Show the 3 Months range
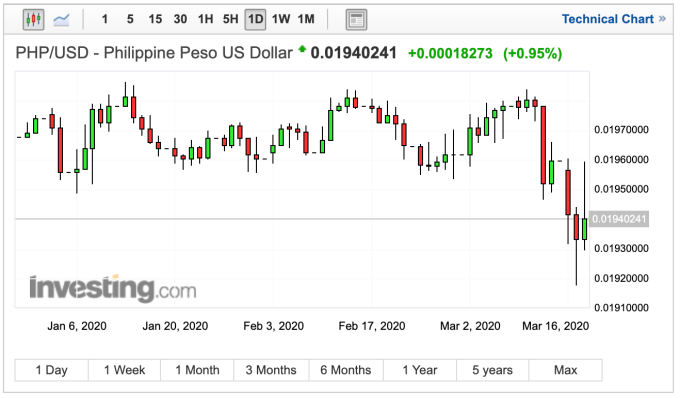The height and width of the screenshot is (398, 680). click(271, 370)
